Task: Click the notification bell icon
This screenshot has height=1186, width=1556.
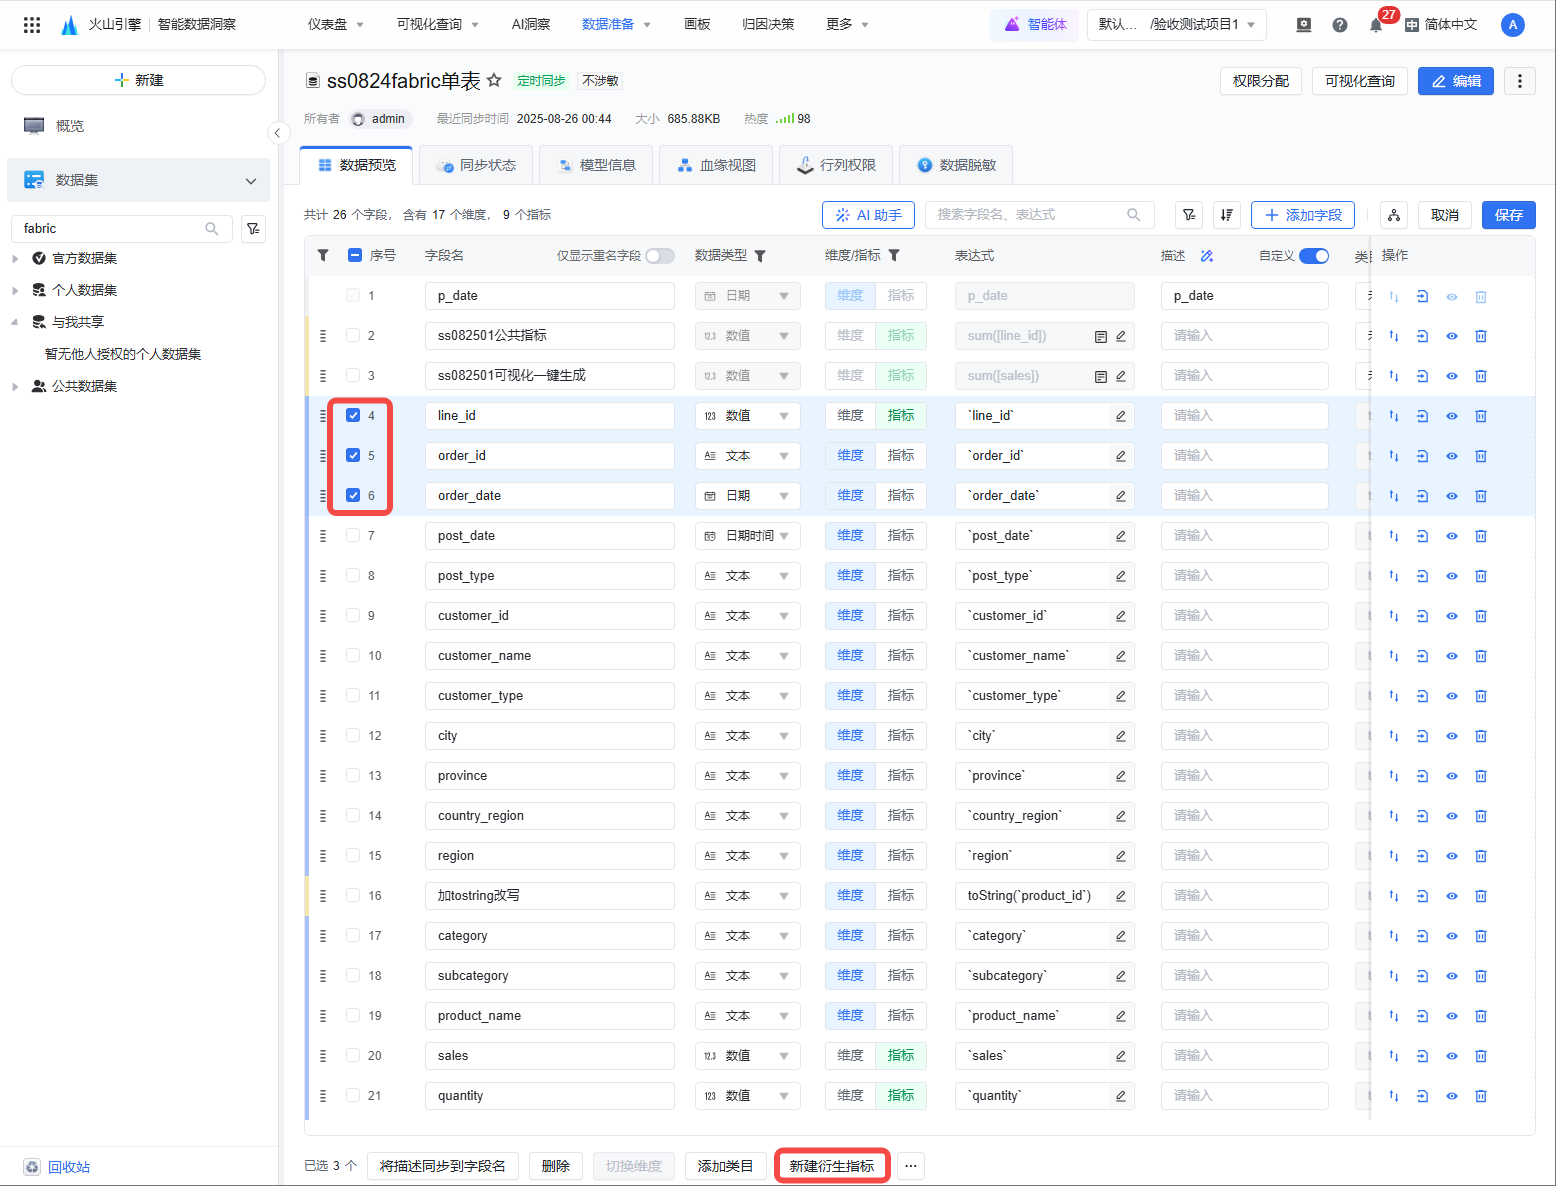Action: pos(1376,25)
